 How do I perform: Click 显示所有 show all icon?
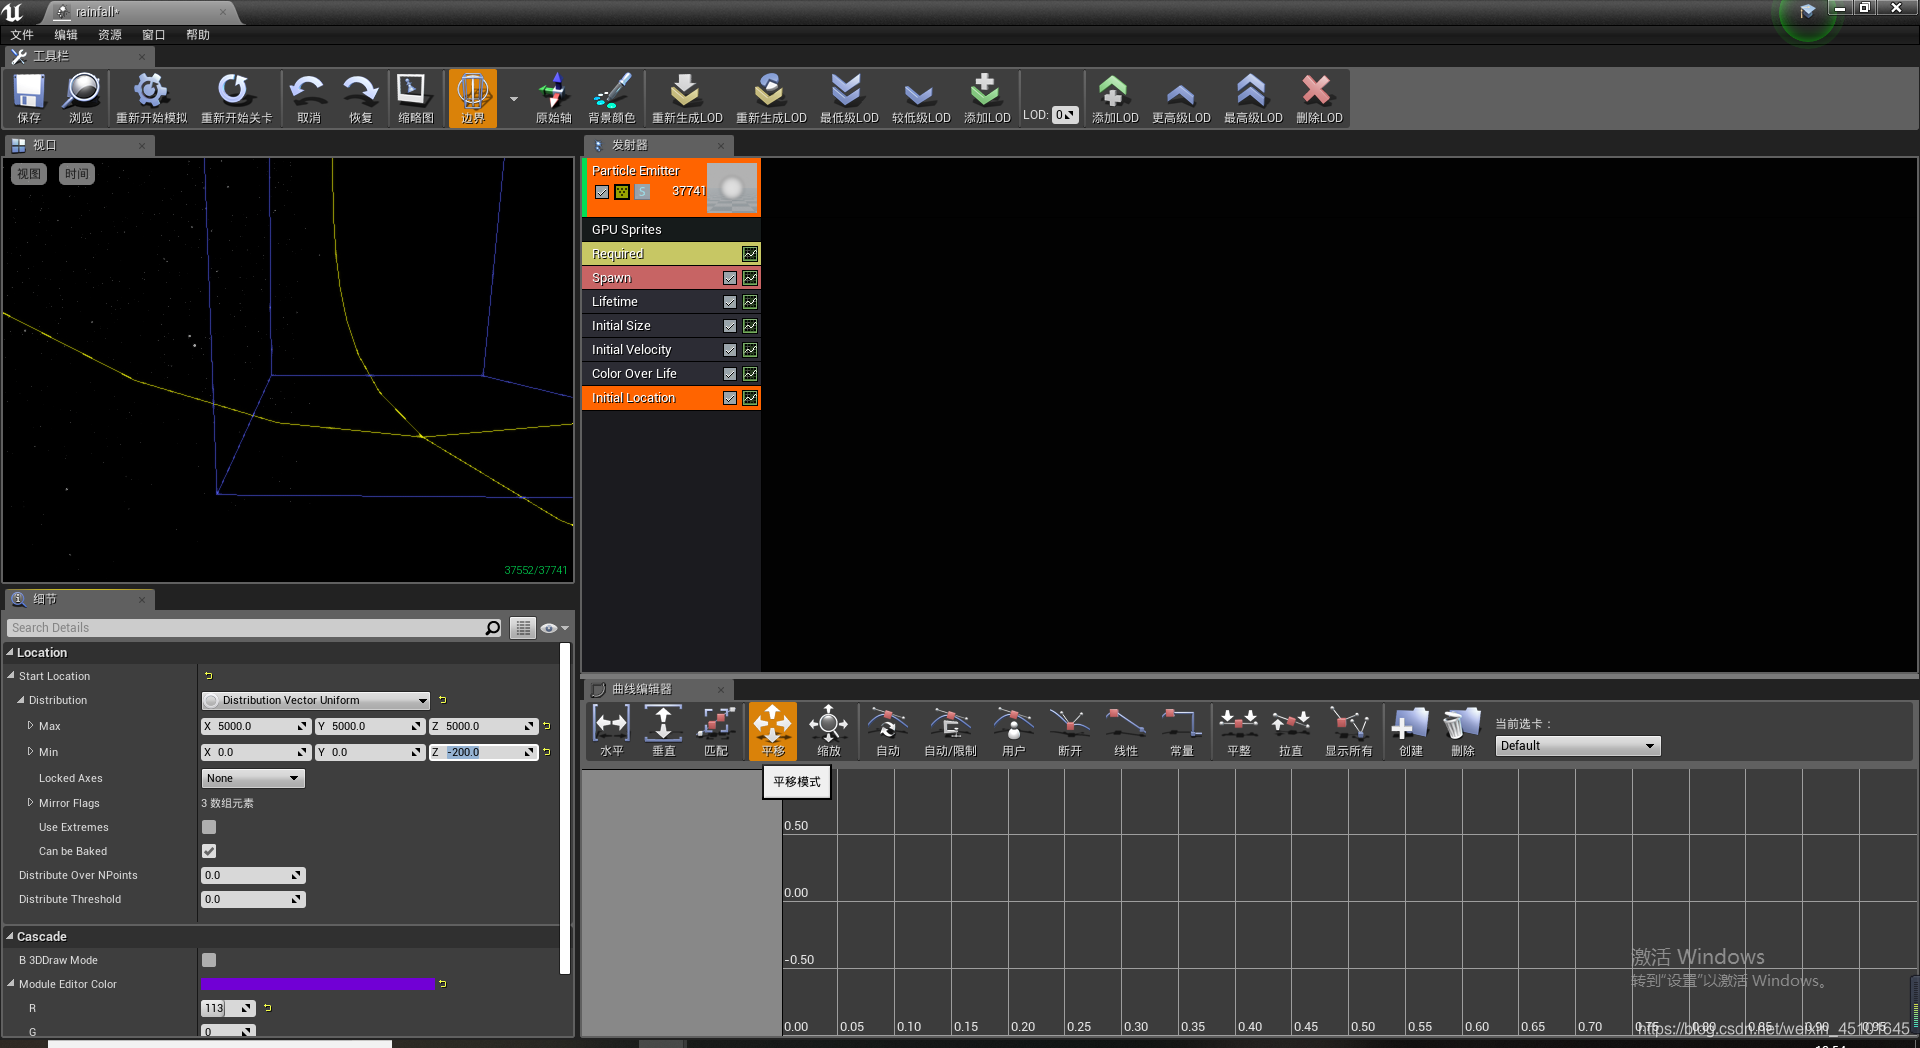(x=1348, y=730)
